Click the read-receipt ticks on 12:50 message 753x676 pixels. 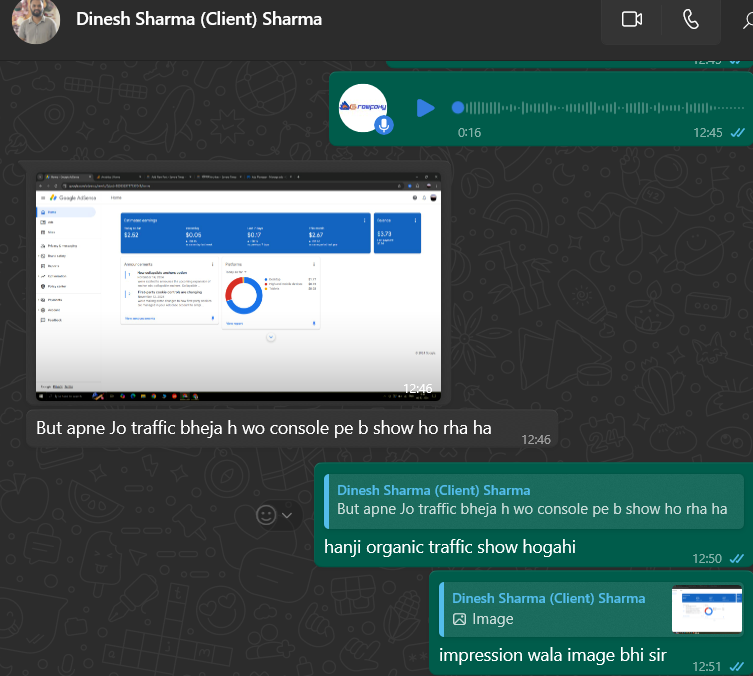click(x=737, y=558)
